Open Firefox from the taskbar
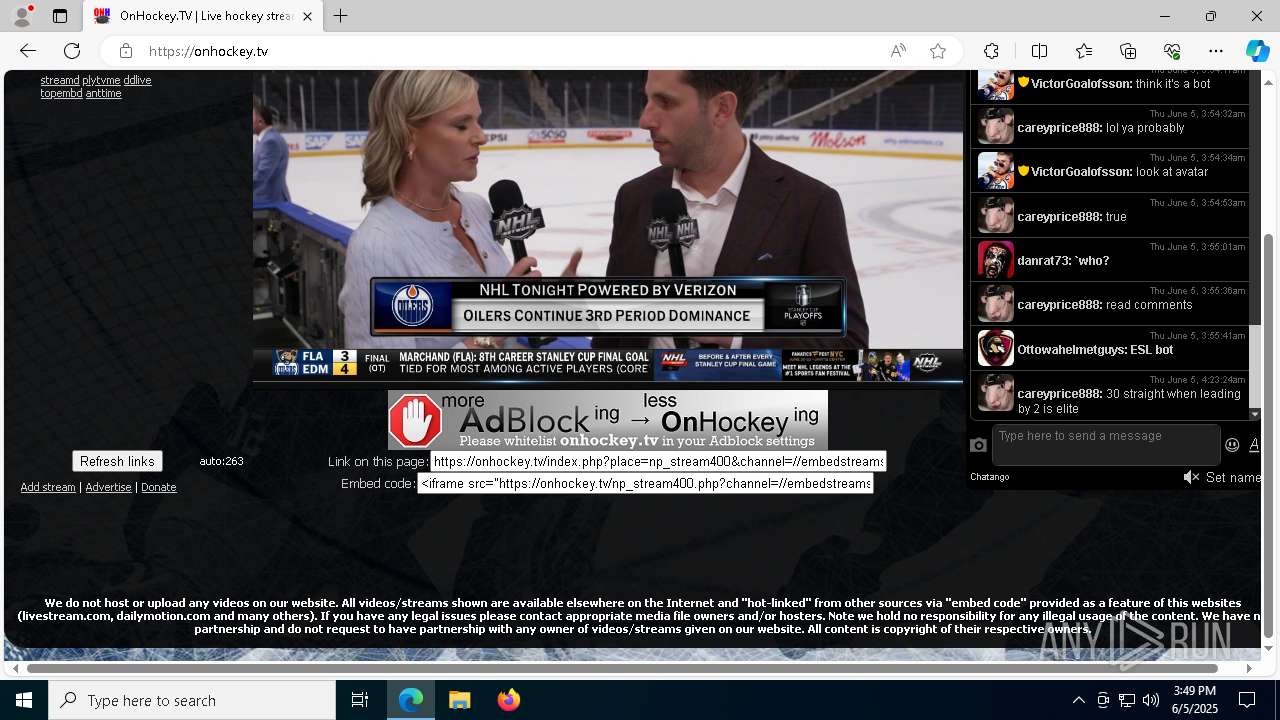Image resolution: width=1280 pixels, height=720 pixels. pos(509,700)
